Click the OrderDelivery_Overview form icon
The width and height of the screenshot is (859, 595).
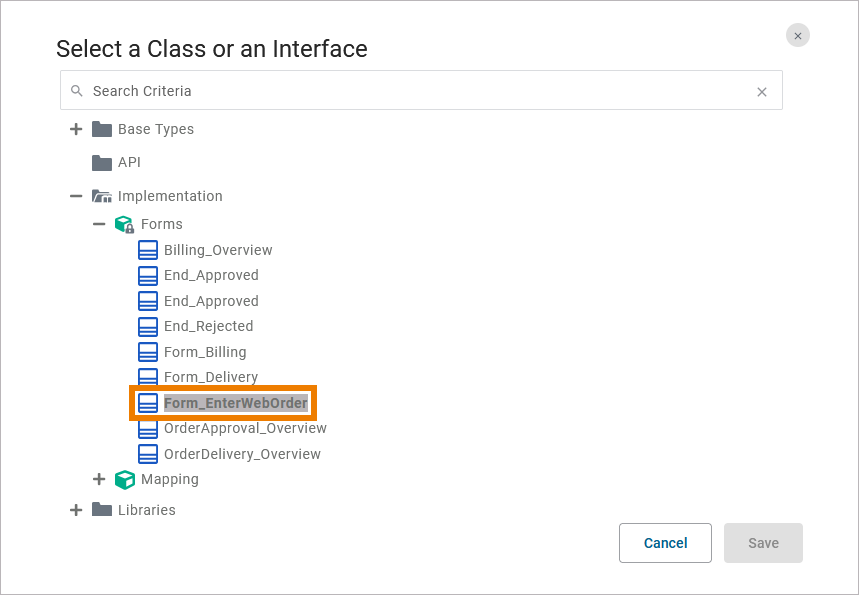147,454
